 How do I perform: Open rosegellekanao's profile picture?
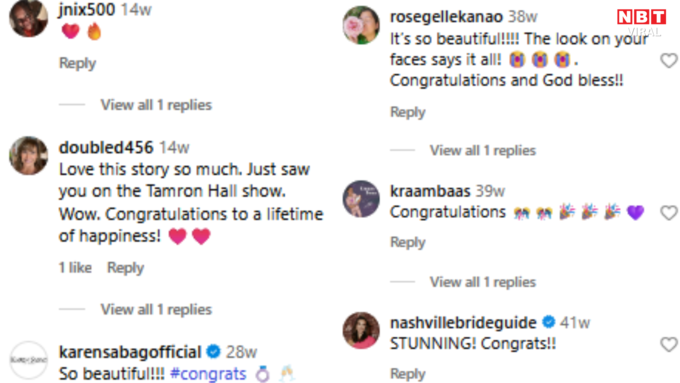tap(361, 25)
